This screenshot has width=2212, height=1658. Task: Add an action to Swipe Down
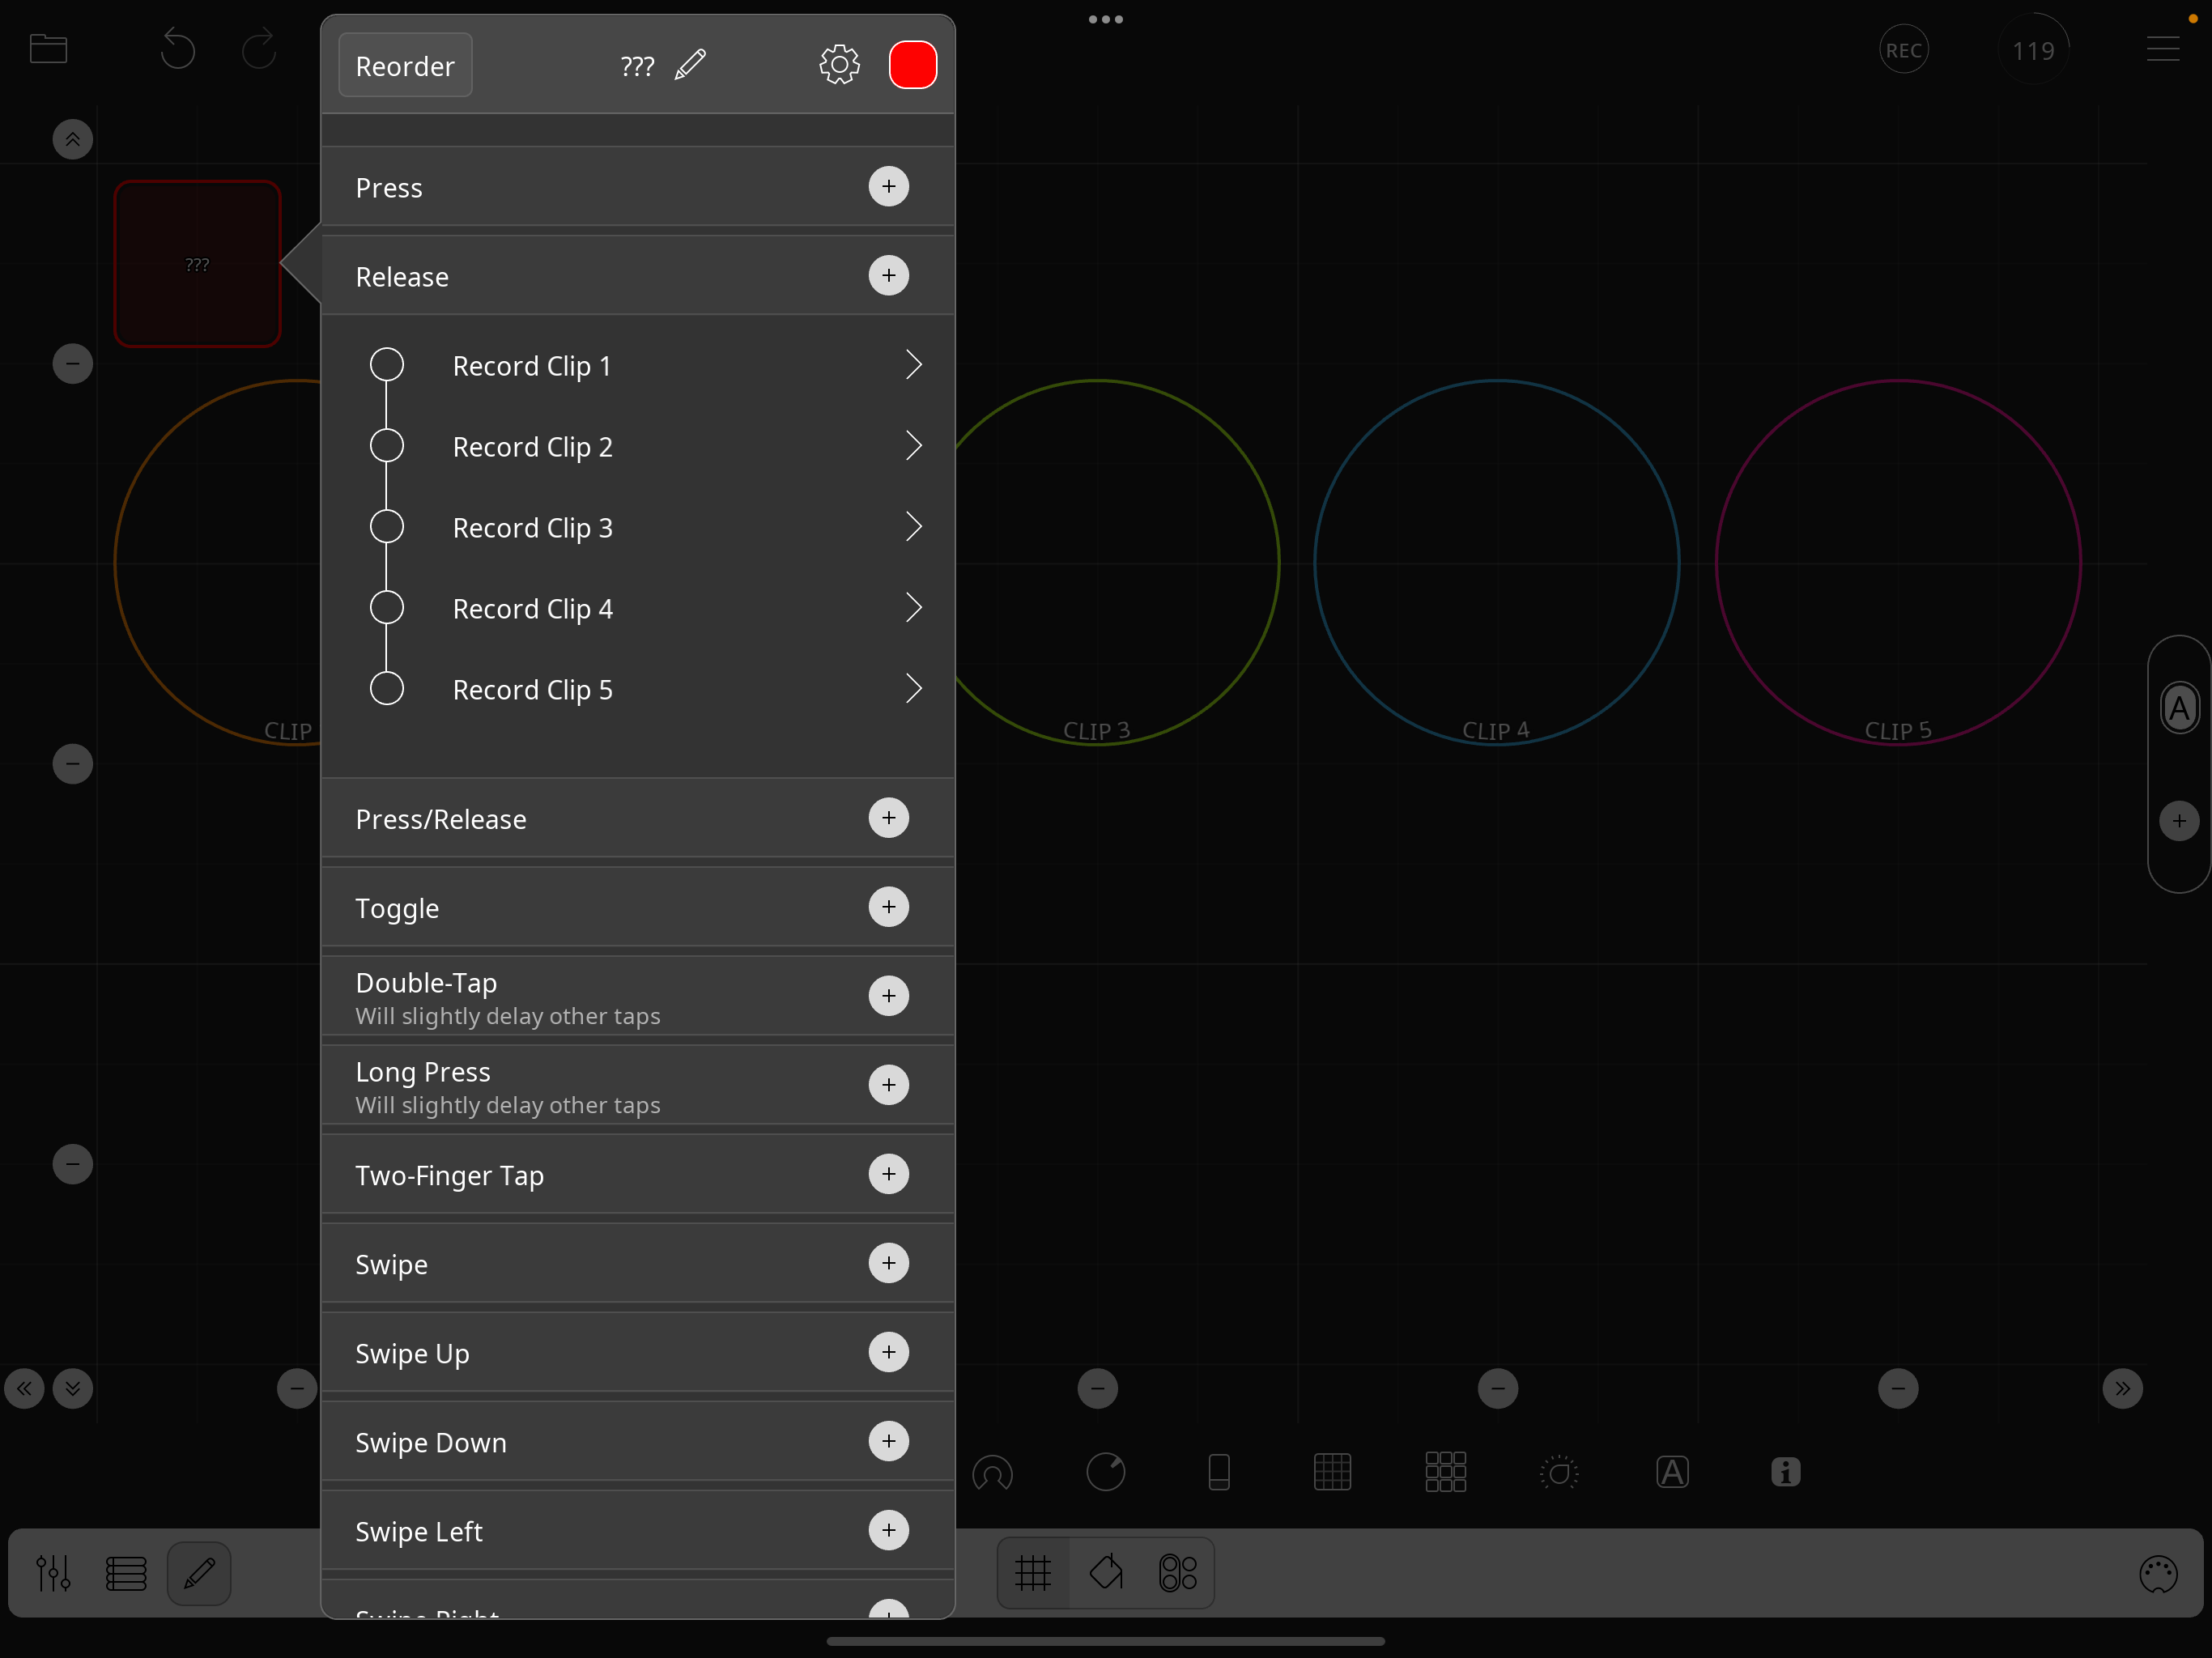pyautogui.click(x=888, y=1441)
